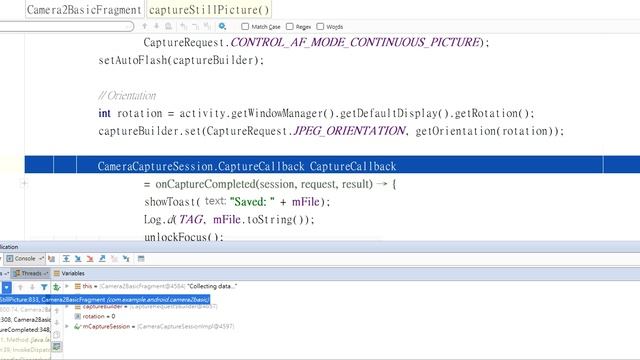This screenshot has width=640, height=360.
Task: Click the "Saved: " string literal
Action: (252, 202)
